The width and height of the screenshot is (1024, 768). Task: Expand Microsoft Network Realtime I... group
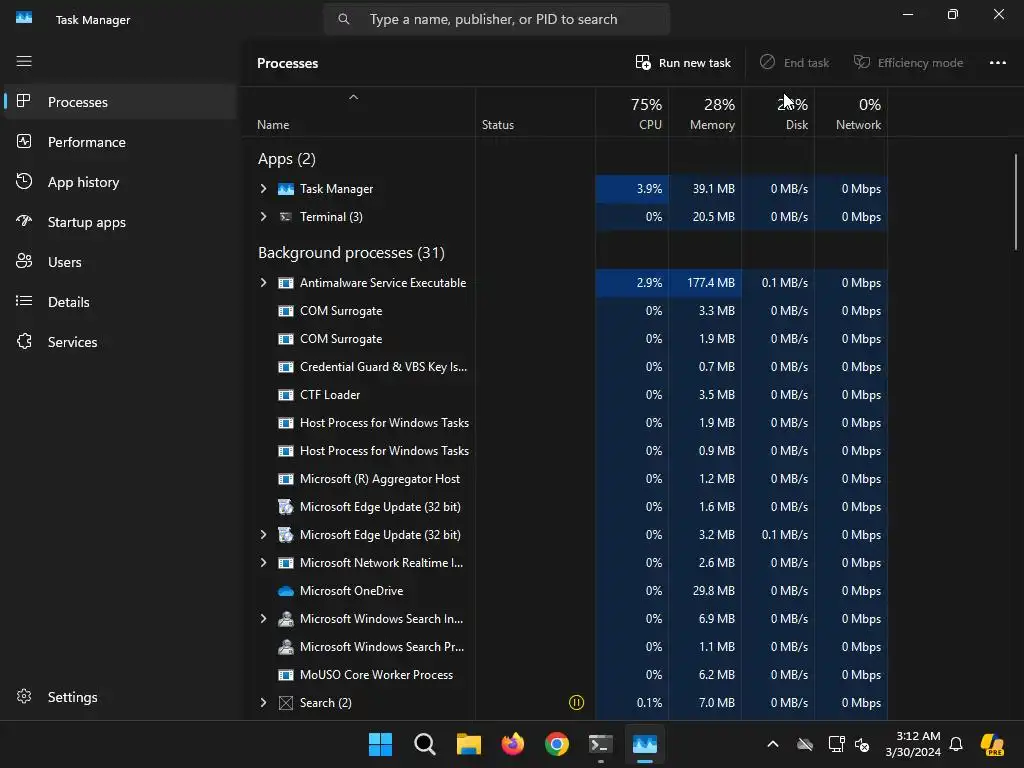coord(263,563)
